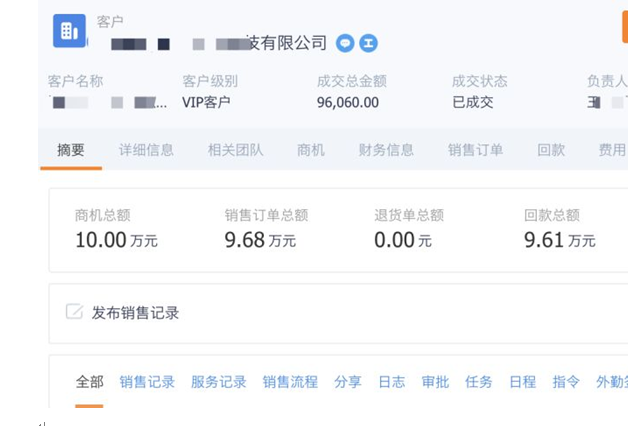View the 任务 filter list
The image size is (628, 426).
[x=479, y=382]
